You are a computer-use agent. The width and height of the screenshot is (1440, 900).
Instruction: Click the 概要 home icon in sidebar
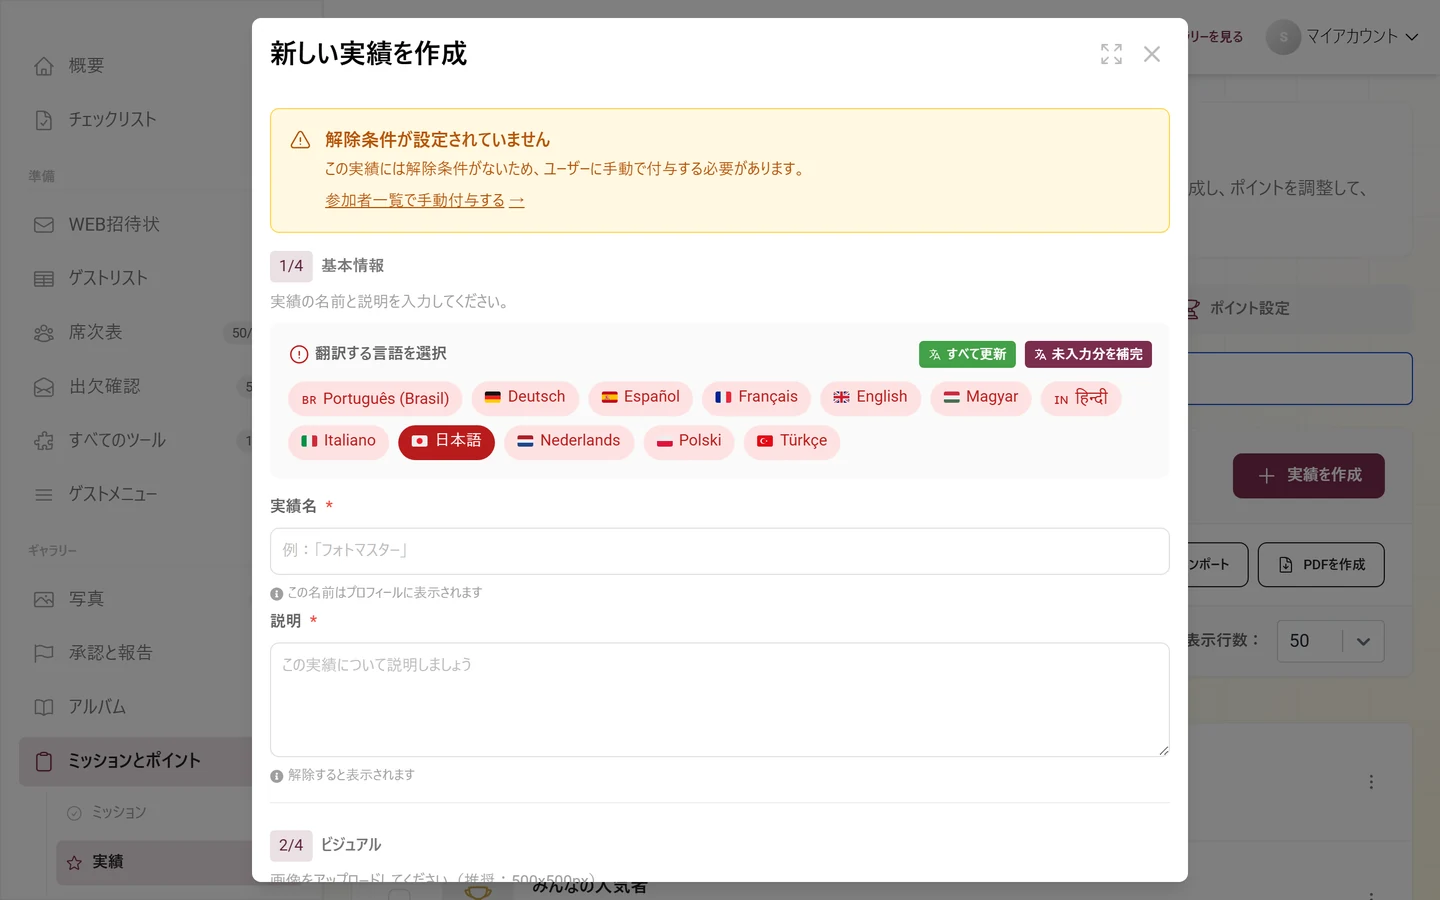(x=44, y=66)
